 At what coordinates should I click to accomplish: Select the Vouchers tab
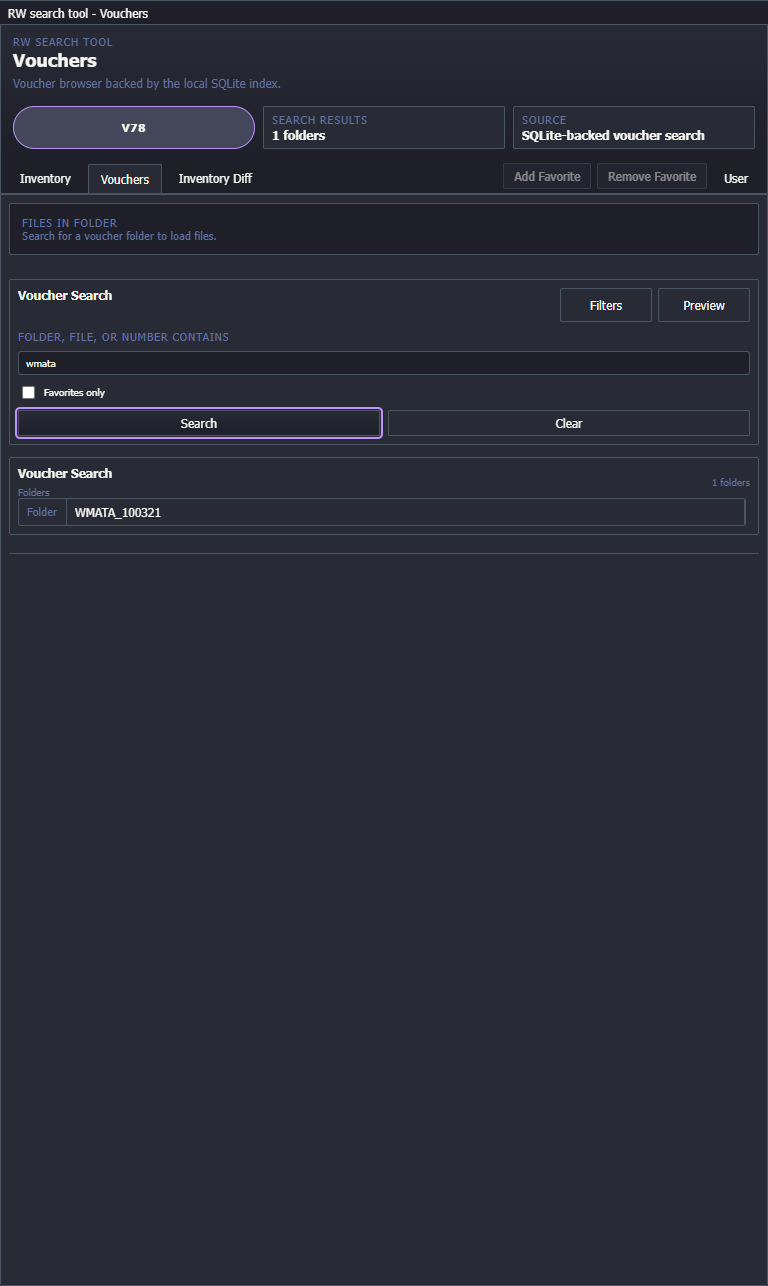125,179
